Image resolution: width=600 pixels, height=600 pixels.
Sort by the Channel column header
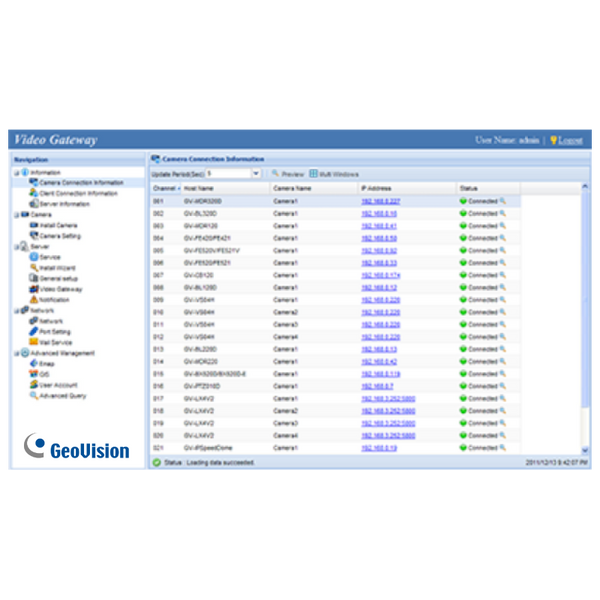coord(166,188)
